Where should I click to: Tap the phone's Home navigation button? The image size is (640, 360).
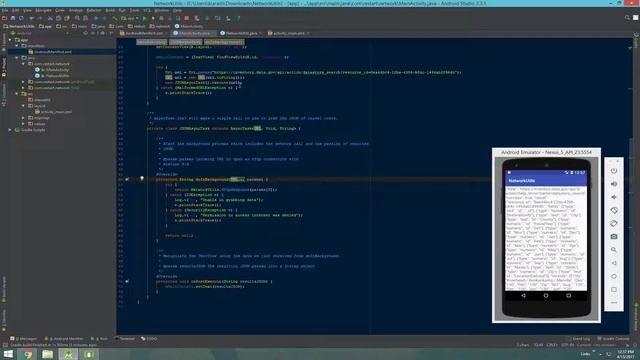point(546,296)
